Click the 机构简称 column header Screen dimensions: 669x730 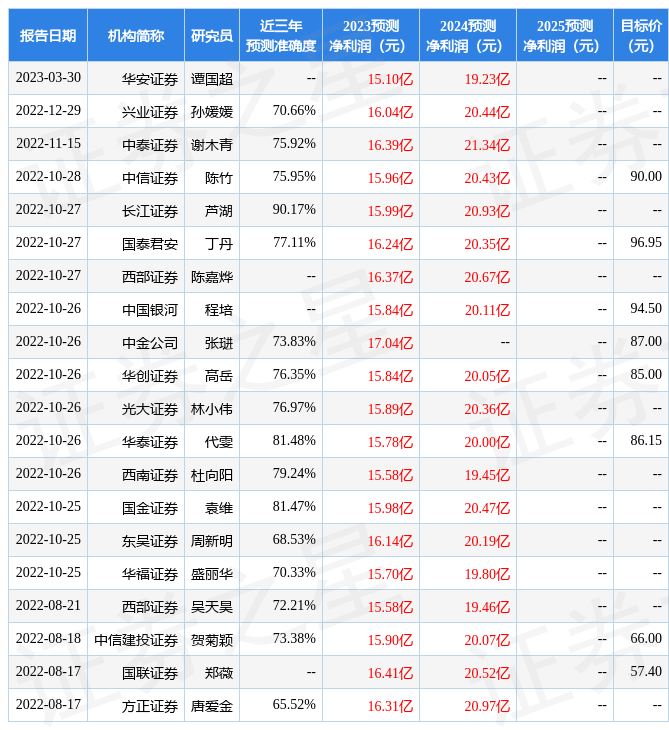click(136, 36)
